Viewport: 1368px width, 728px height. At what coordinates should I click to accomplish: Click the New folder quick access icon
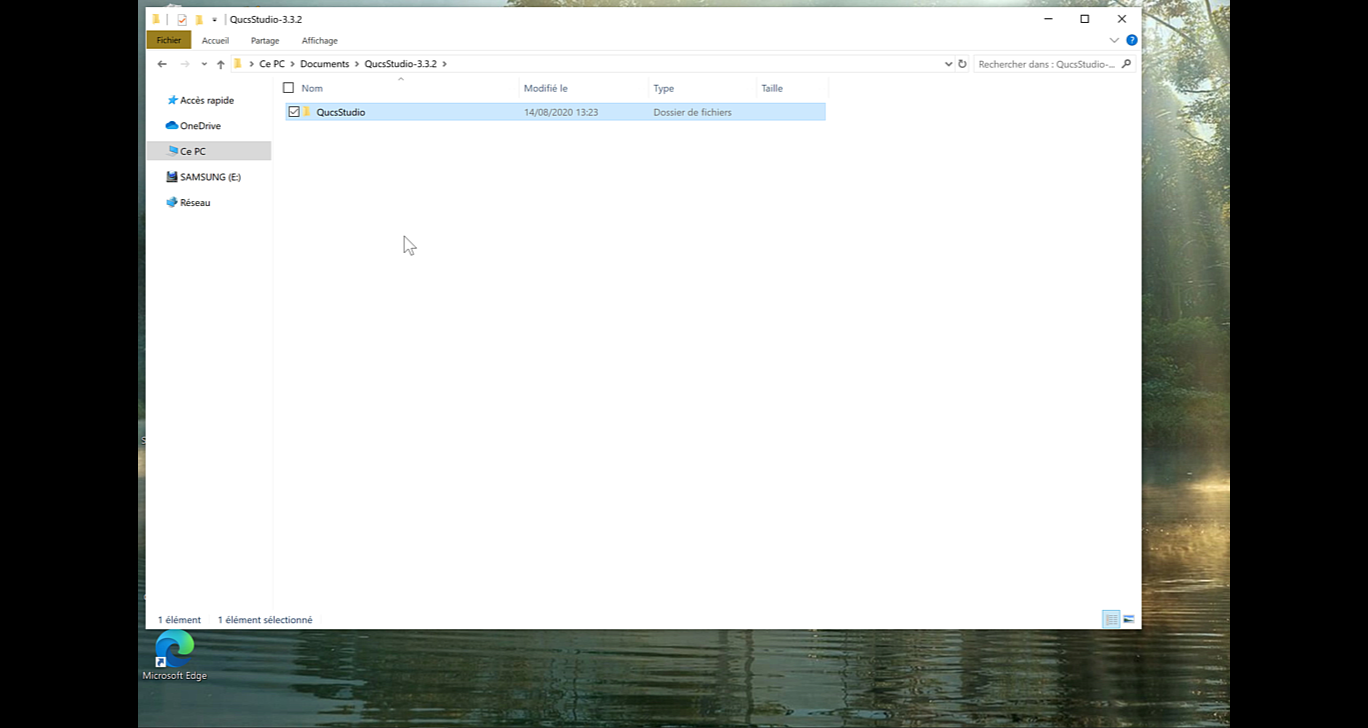point(199,19)
